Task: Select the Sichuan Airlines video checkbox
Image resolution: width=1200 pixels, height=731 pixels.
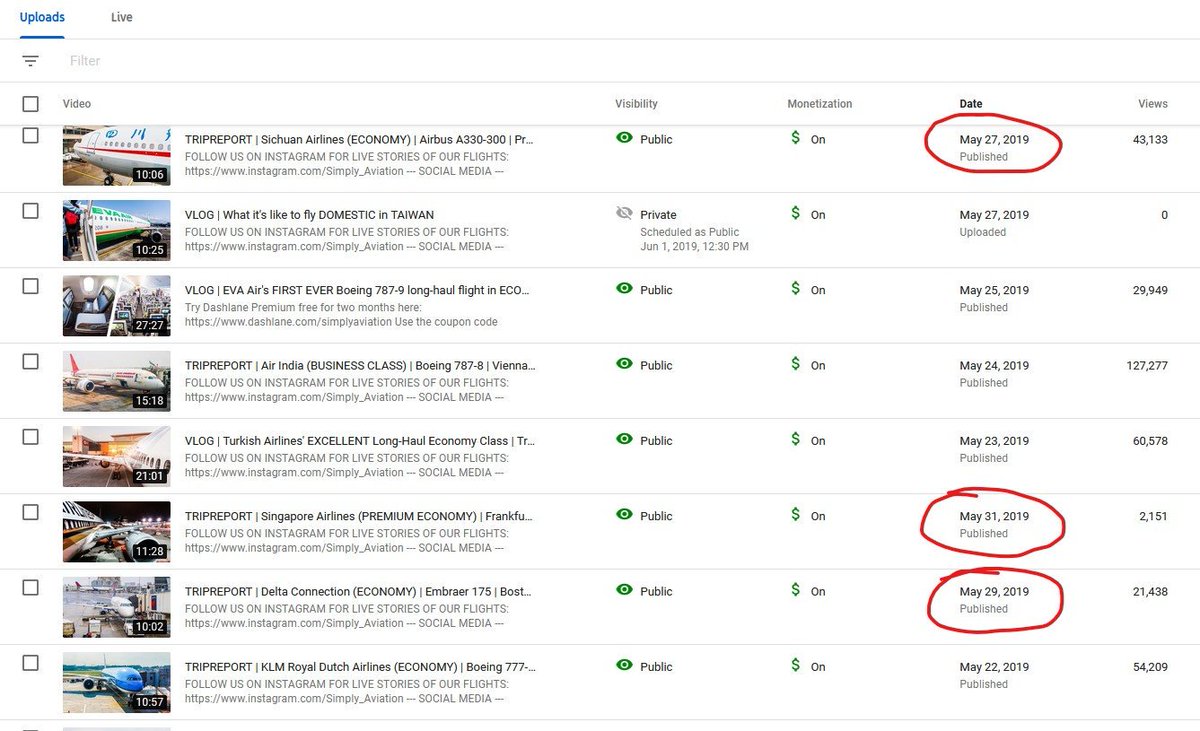Action: [31, 136]
